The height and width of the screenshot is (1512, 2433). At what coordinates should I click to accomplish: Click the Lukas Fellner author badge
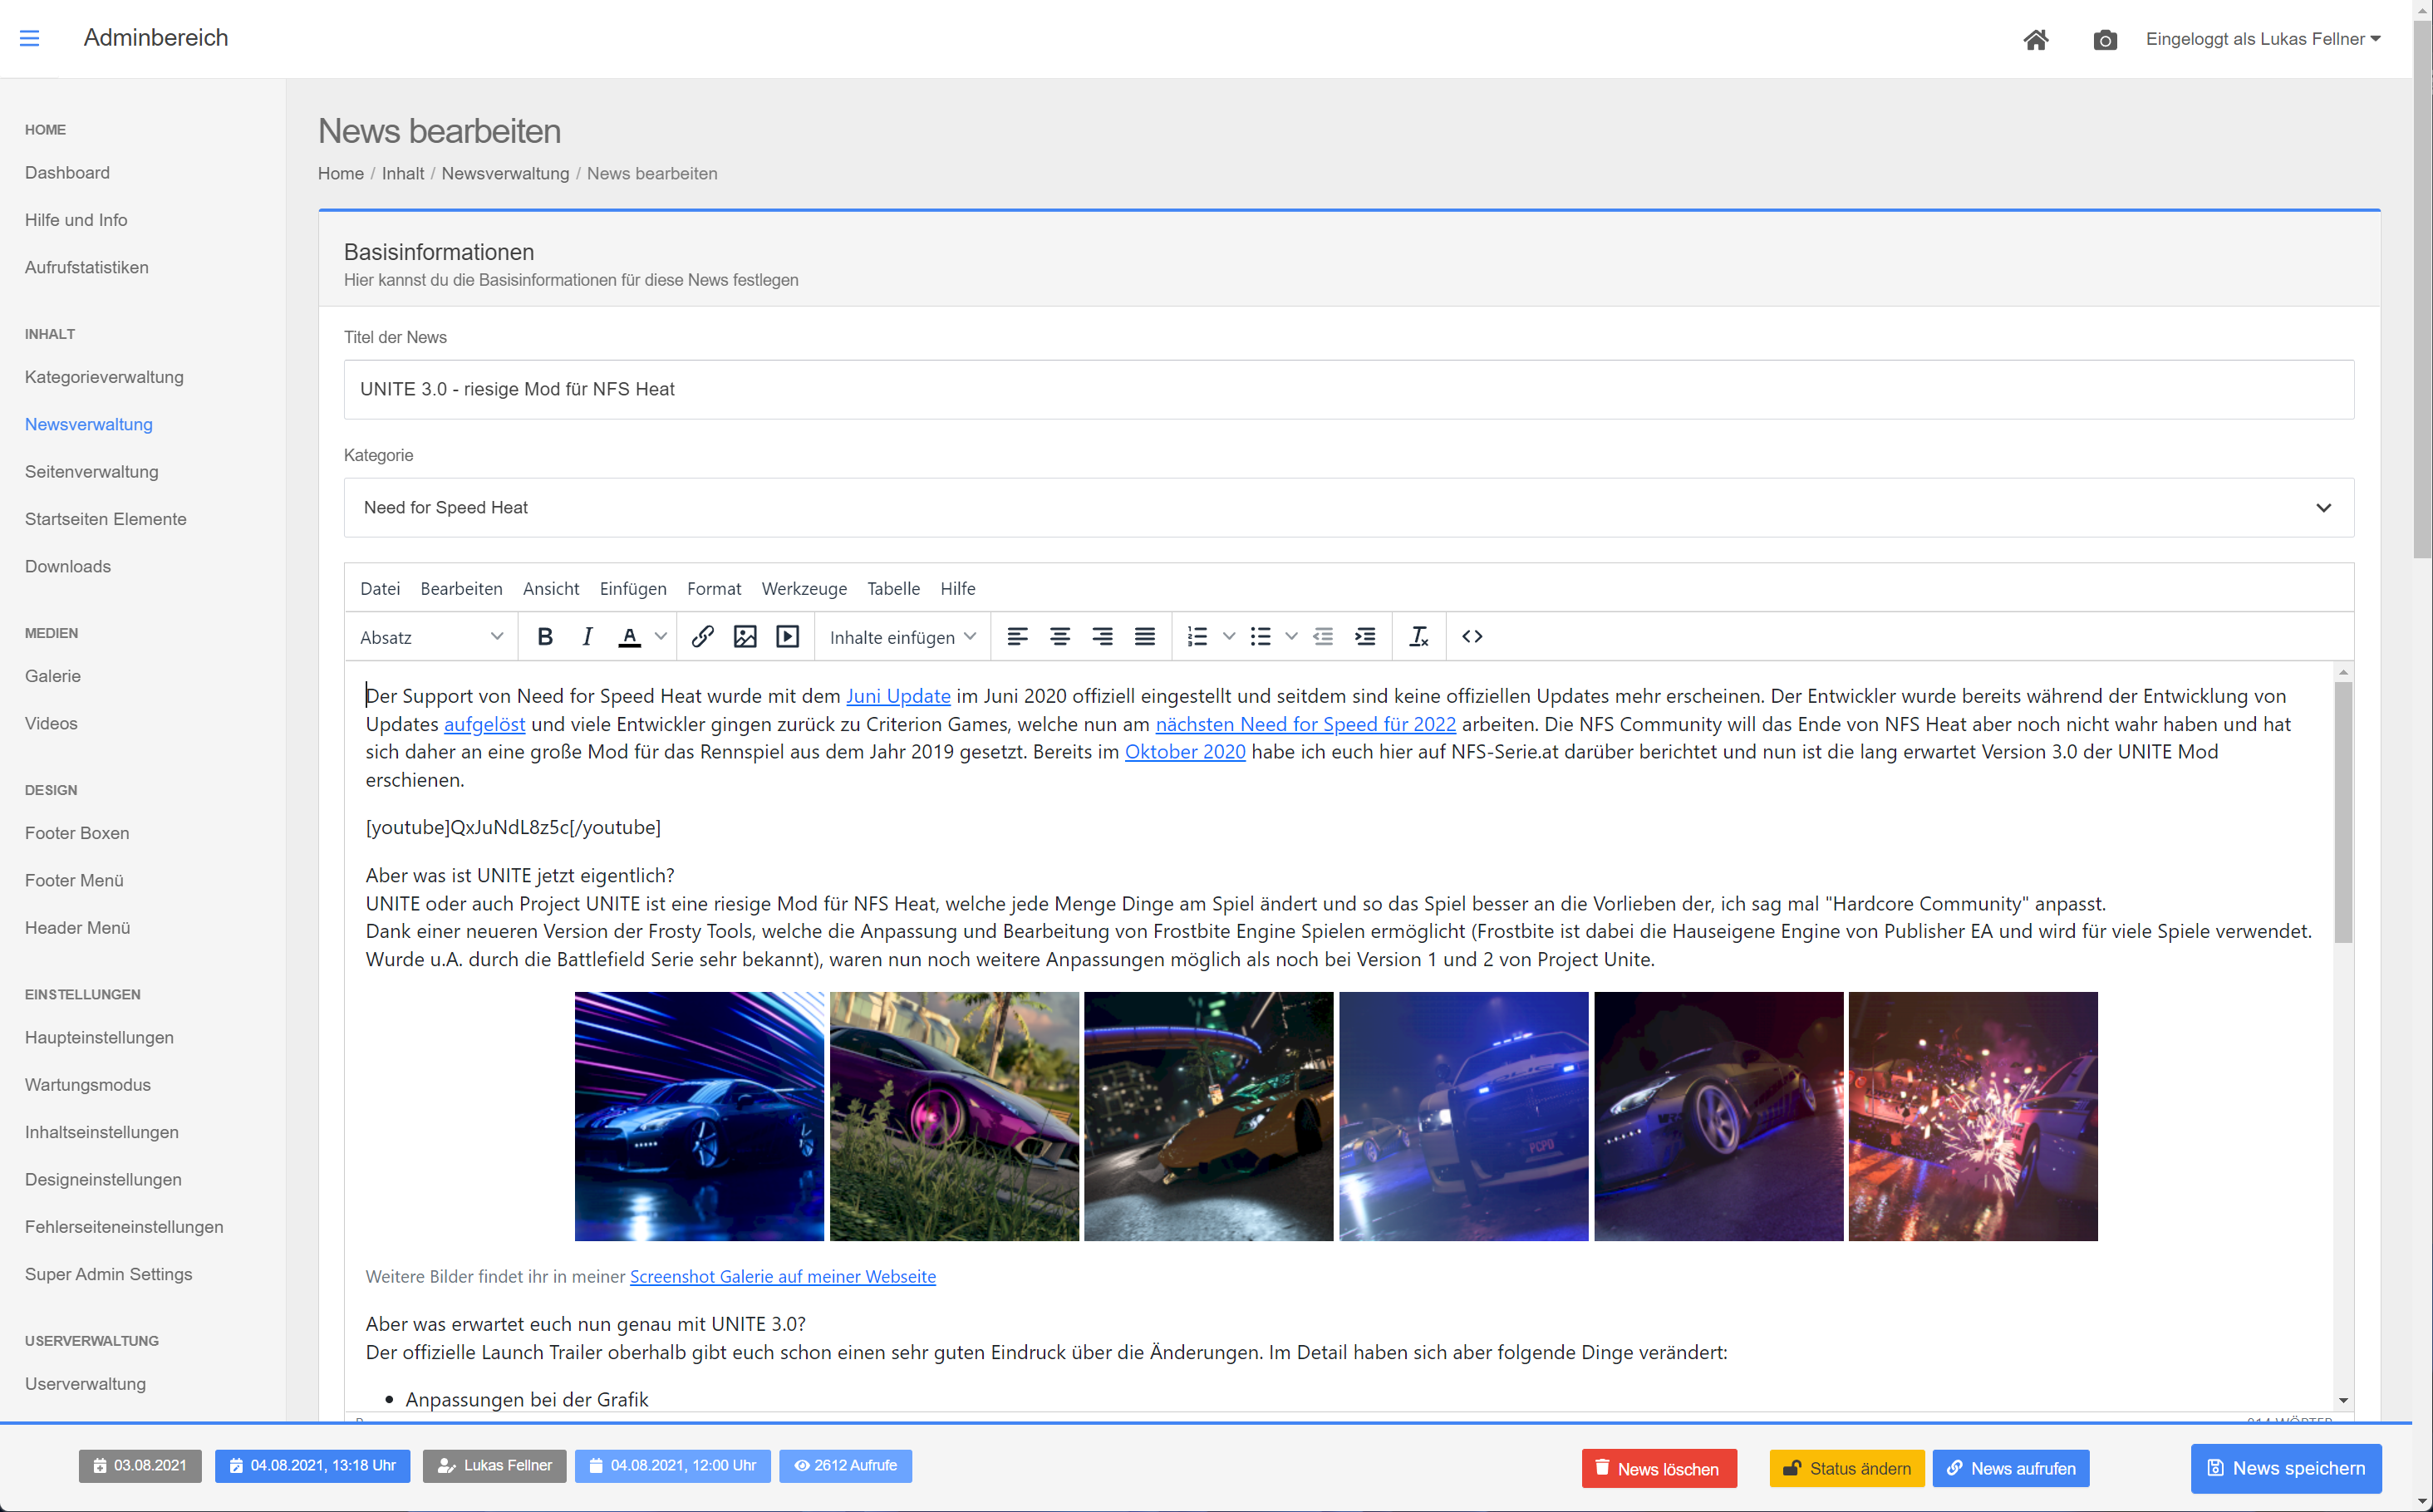(x=494, y=1465)
